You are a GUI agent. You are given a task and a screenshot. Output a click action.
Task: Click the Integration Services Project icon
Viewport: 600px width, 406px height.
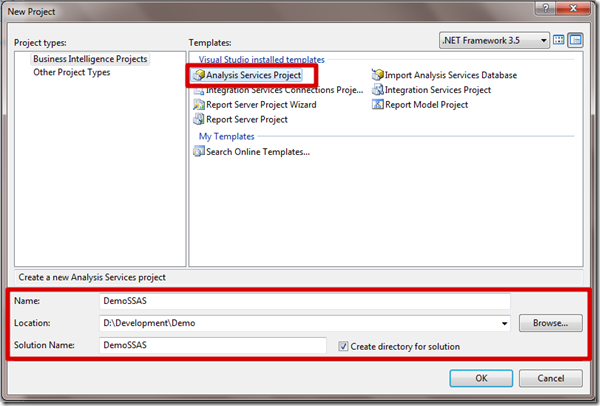pyautogui.click(x=377, y=90)
